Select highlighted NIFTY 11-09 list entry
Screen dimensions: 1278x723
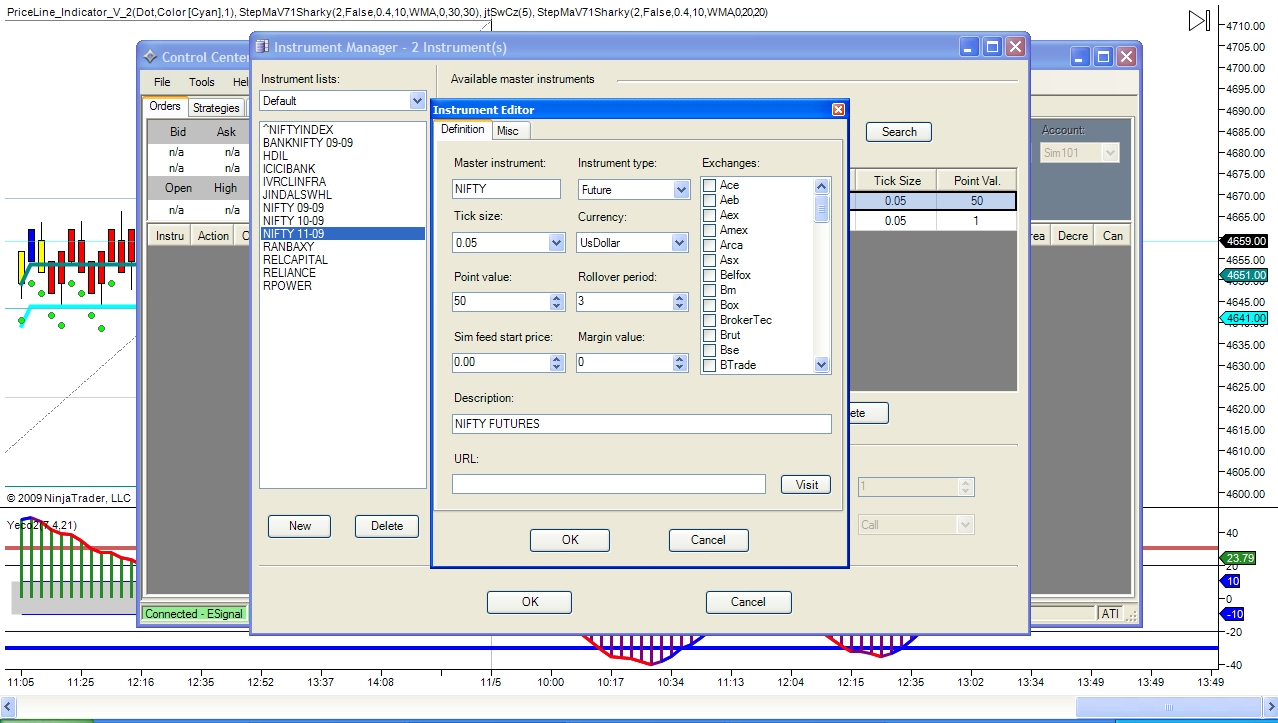pos(342,234)
